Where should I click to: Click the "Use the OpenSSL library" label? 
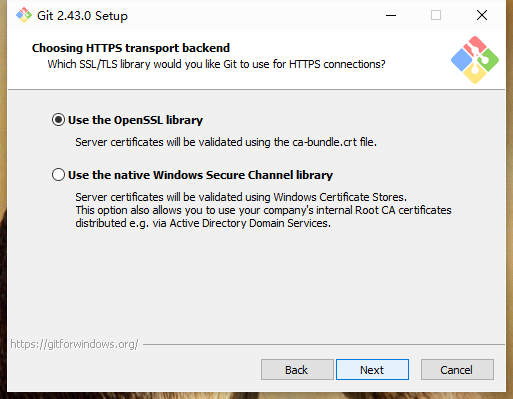click(135, 120)
